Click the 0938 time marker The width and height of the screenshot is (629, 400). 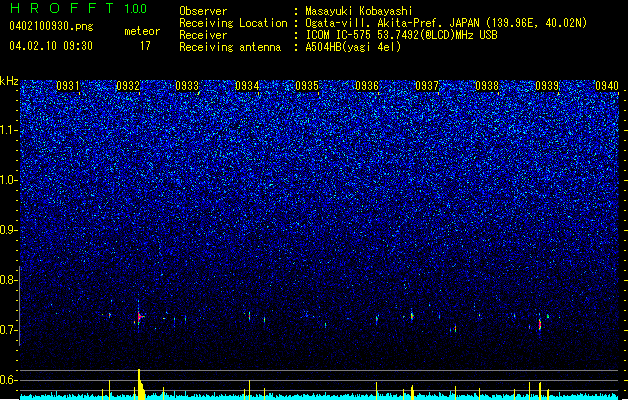click(x=487, y=86)
